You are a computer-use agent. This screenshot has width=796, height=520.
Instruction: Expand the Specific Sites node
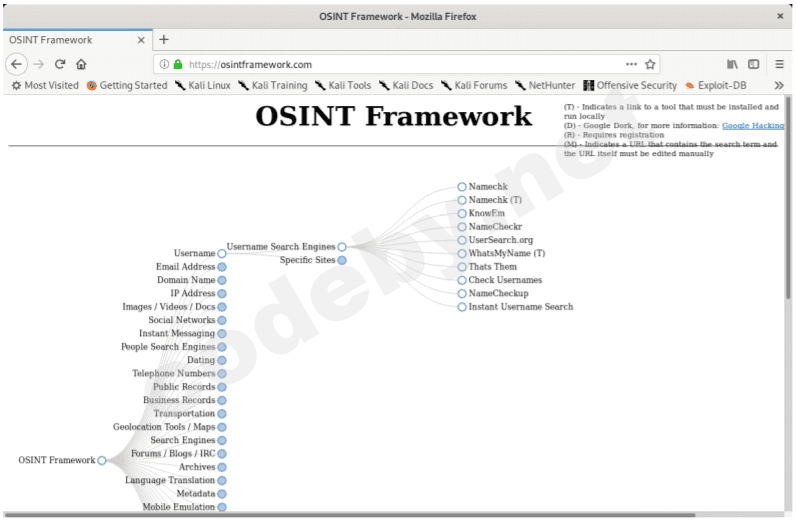point(342,261)
